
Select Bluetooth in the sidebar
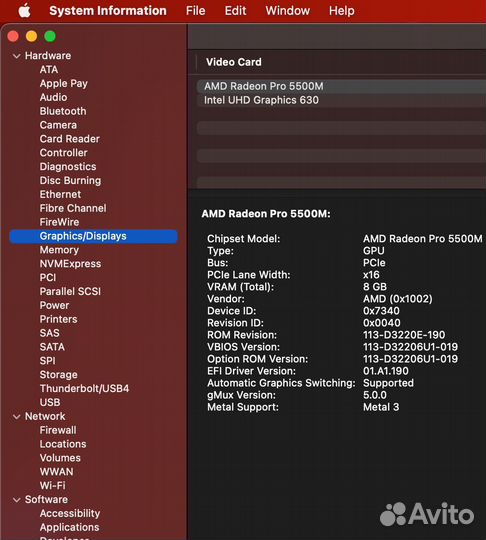click(x=63, y=111)
